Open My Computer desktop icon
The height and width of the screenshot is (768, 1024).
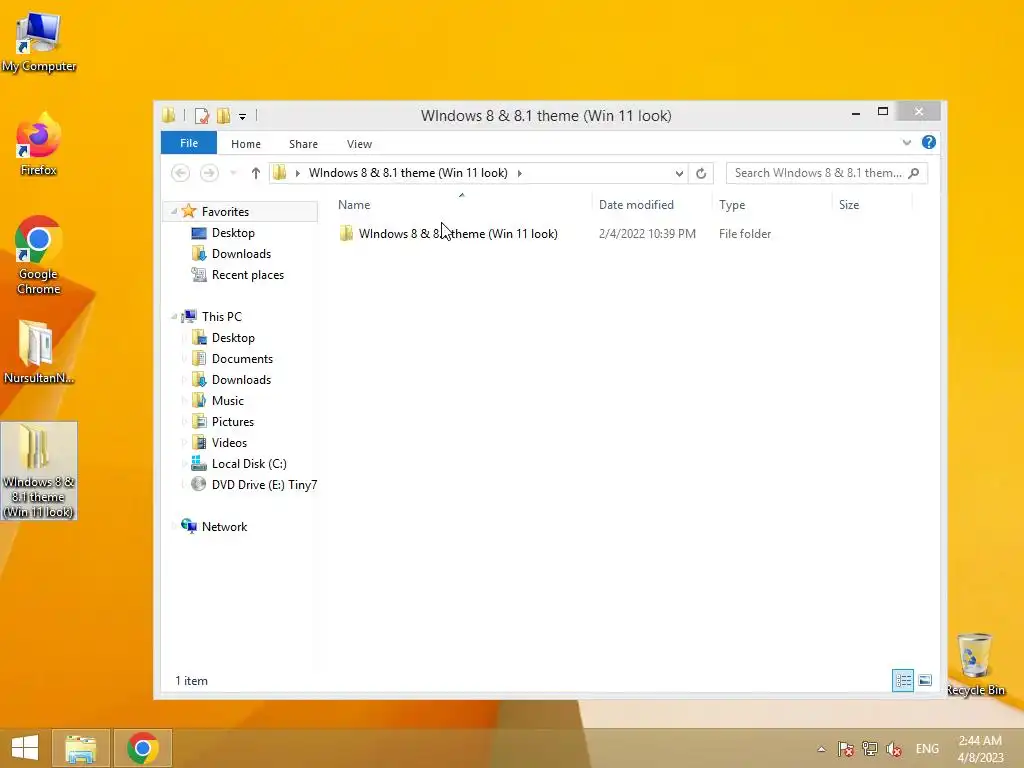39,42
